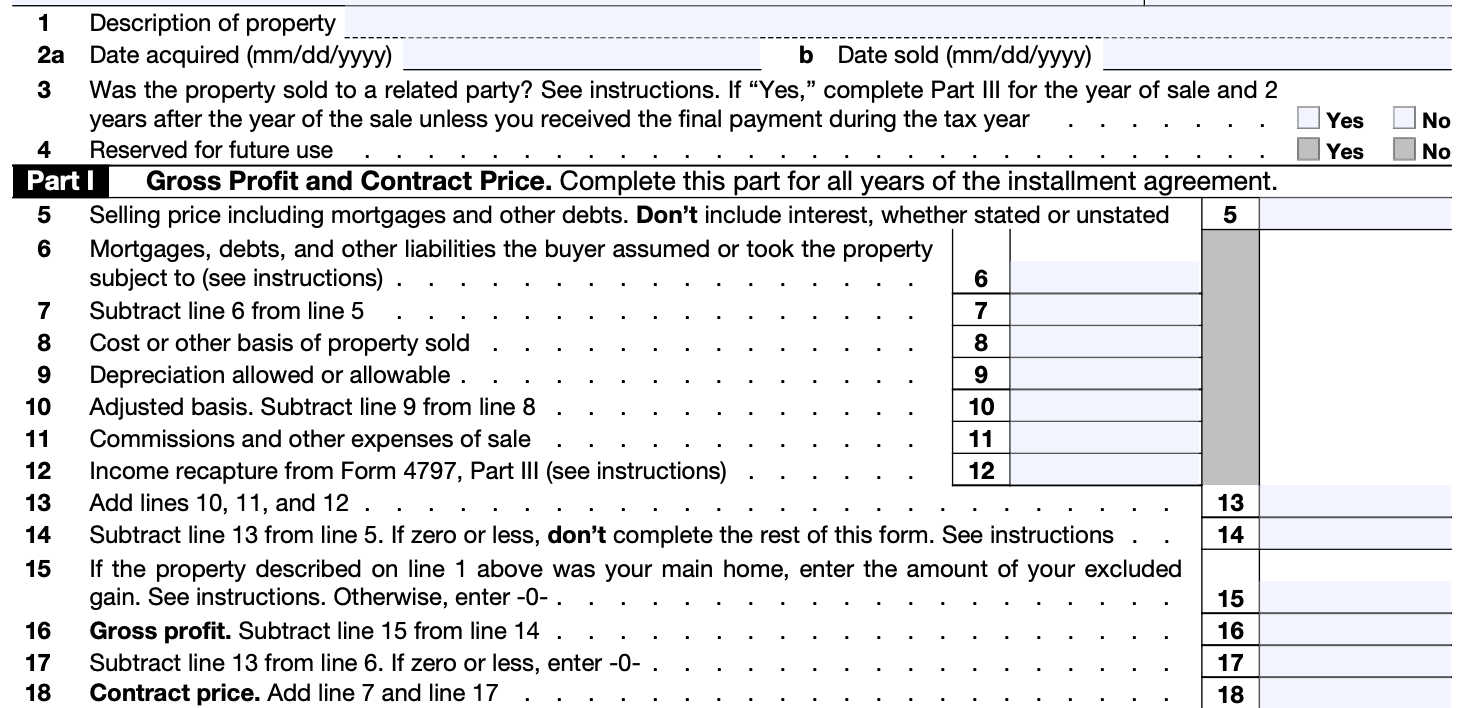The height and width of the screenshot is (708, 1472).
Task: Focus the line 8 cost basis field
Action: 1105,342
